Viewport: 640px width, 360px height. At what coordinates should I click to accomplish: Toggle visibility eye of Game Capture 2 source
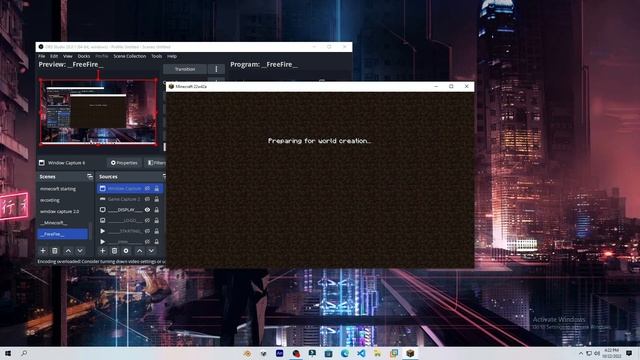tap(147, 199)
